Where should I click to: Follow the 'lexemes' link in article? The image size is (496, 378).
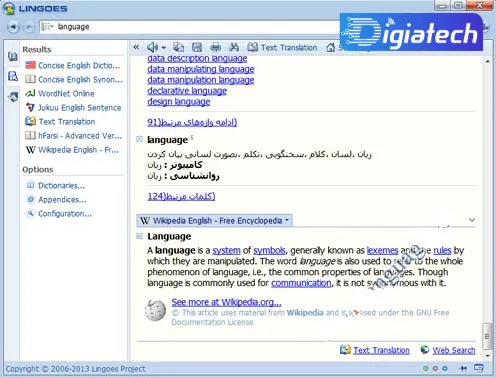tap(382, 250)
